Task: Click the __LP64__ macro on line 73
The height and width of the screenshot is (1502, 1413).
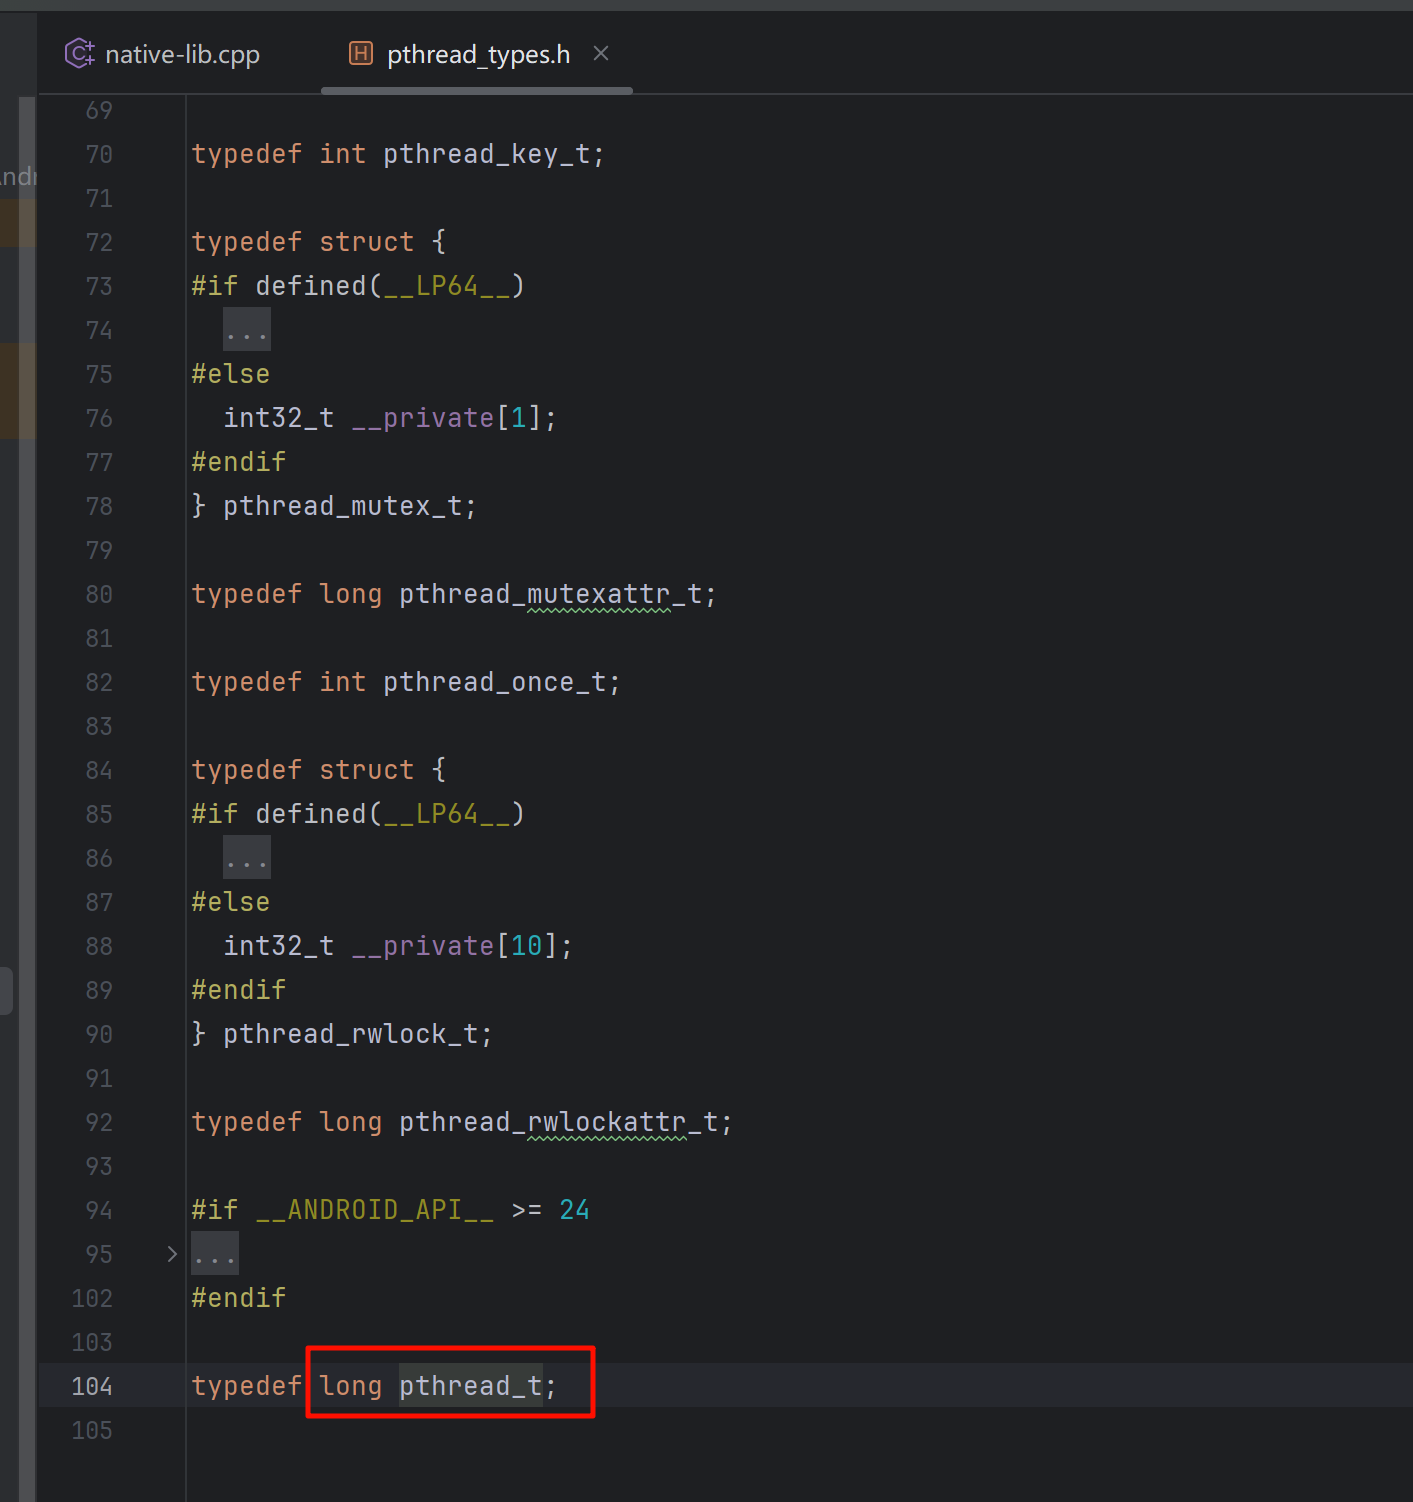Action: [447, 286]
